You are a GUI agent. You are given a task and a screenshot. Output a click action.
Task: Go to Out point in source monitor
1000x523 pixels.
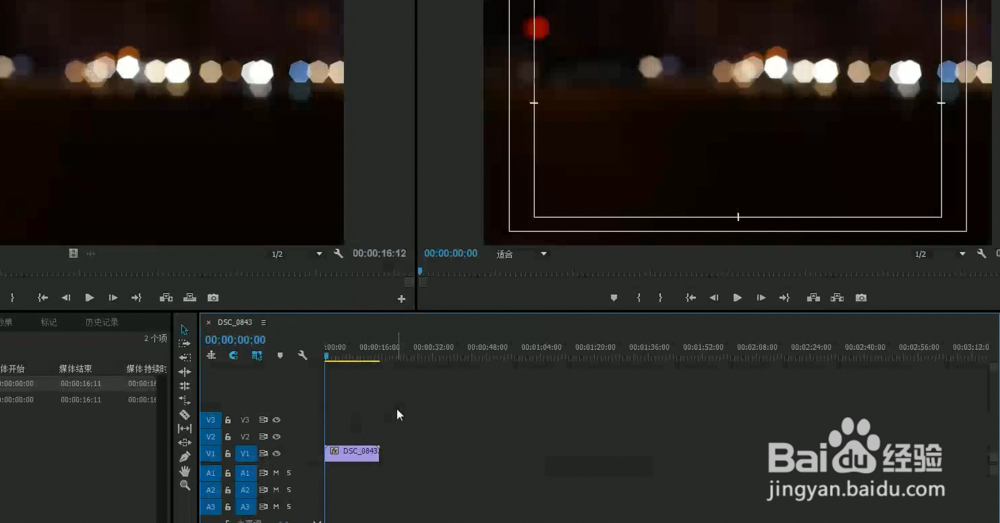(136, 298)
